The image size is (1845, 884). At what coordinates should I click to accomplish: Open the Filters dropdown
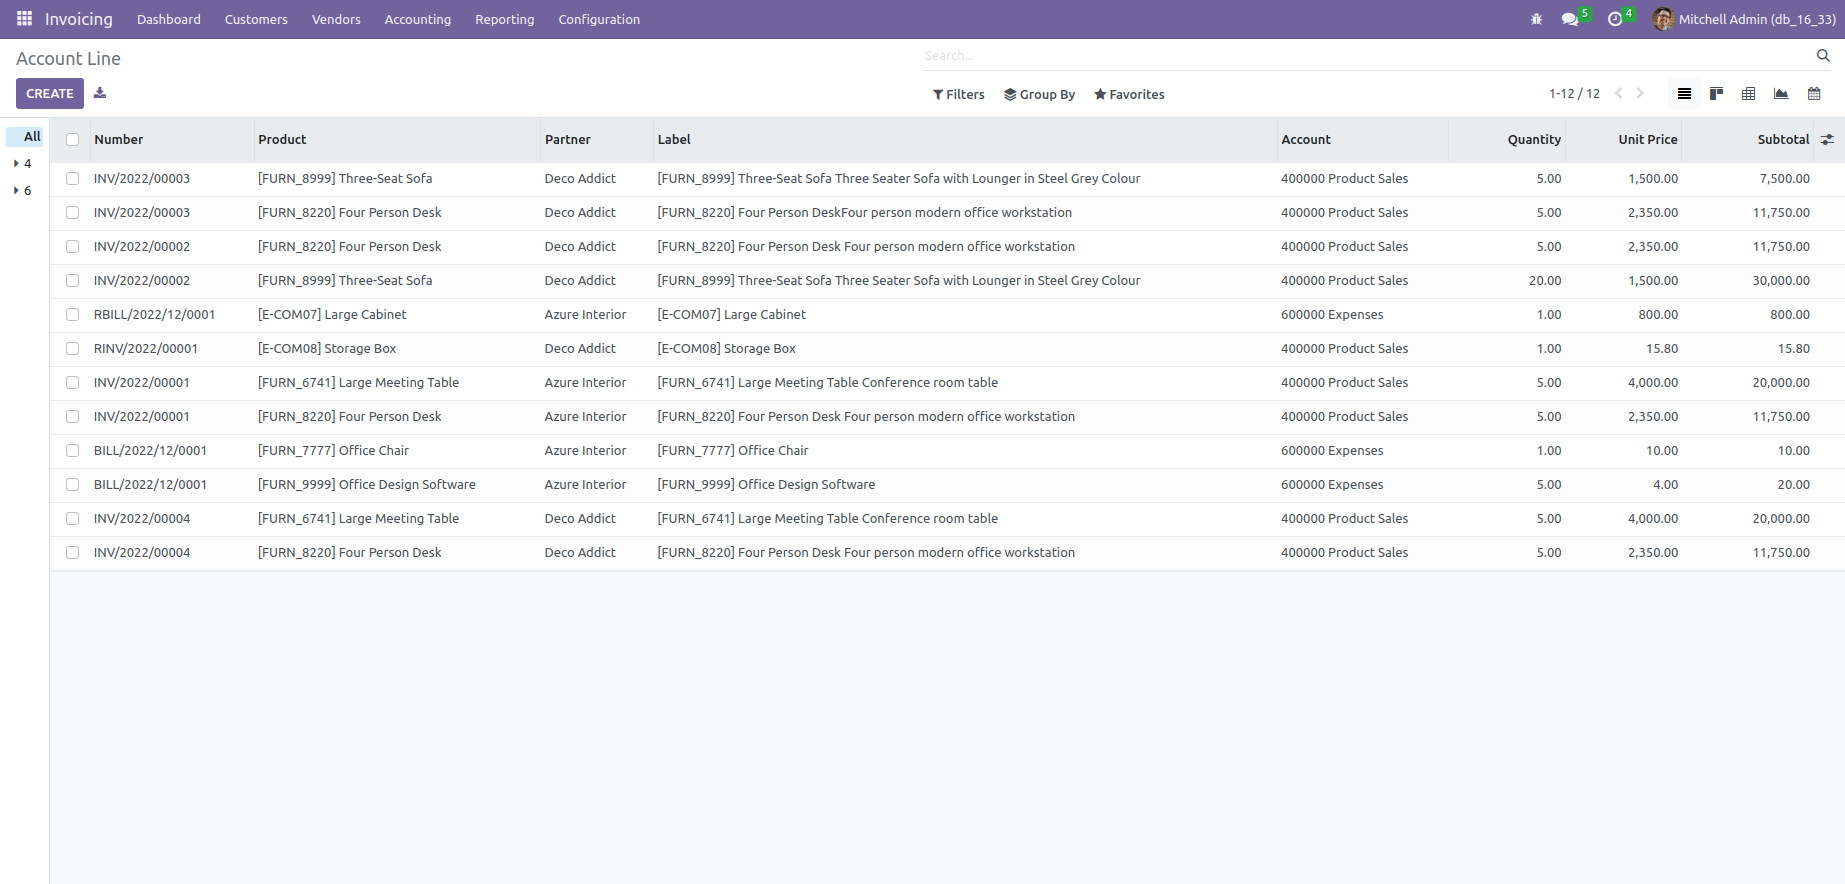point(958,94)
